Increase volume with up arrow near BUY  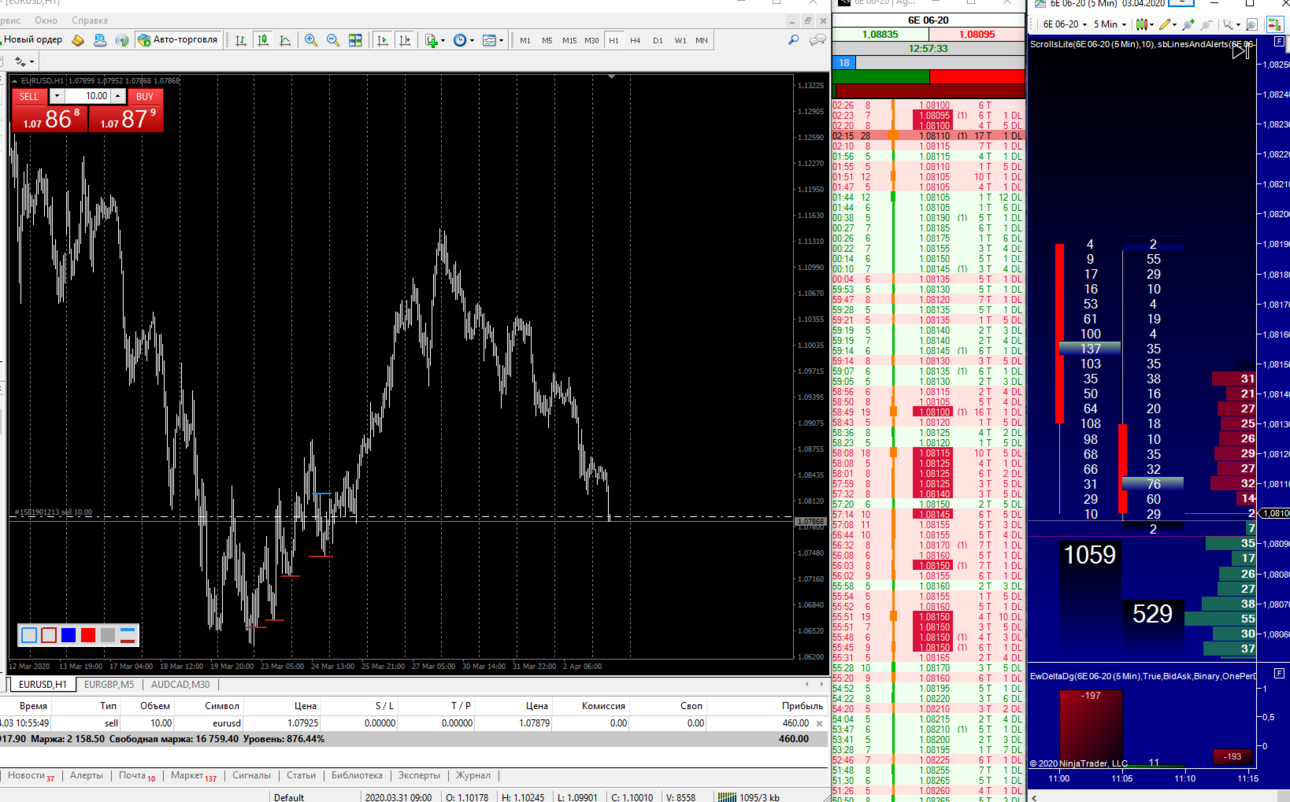(x=118, y=96)
